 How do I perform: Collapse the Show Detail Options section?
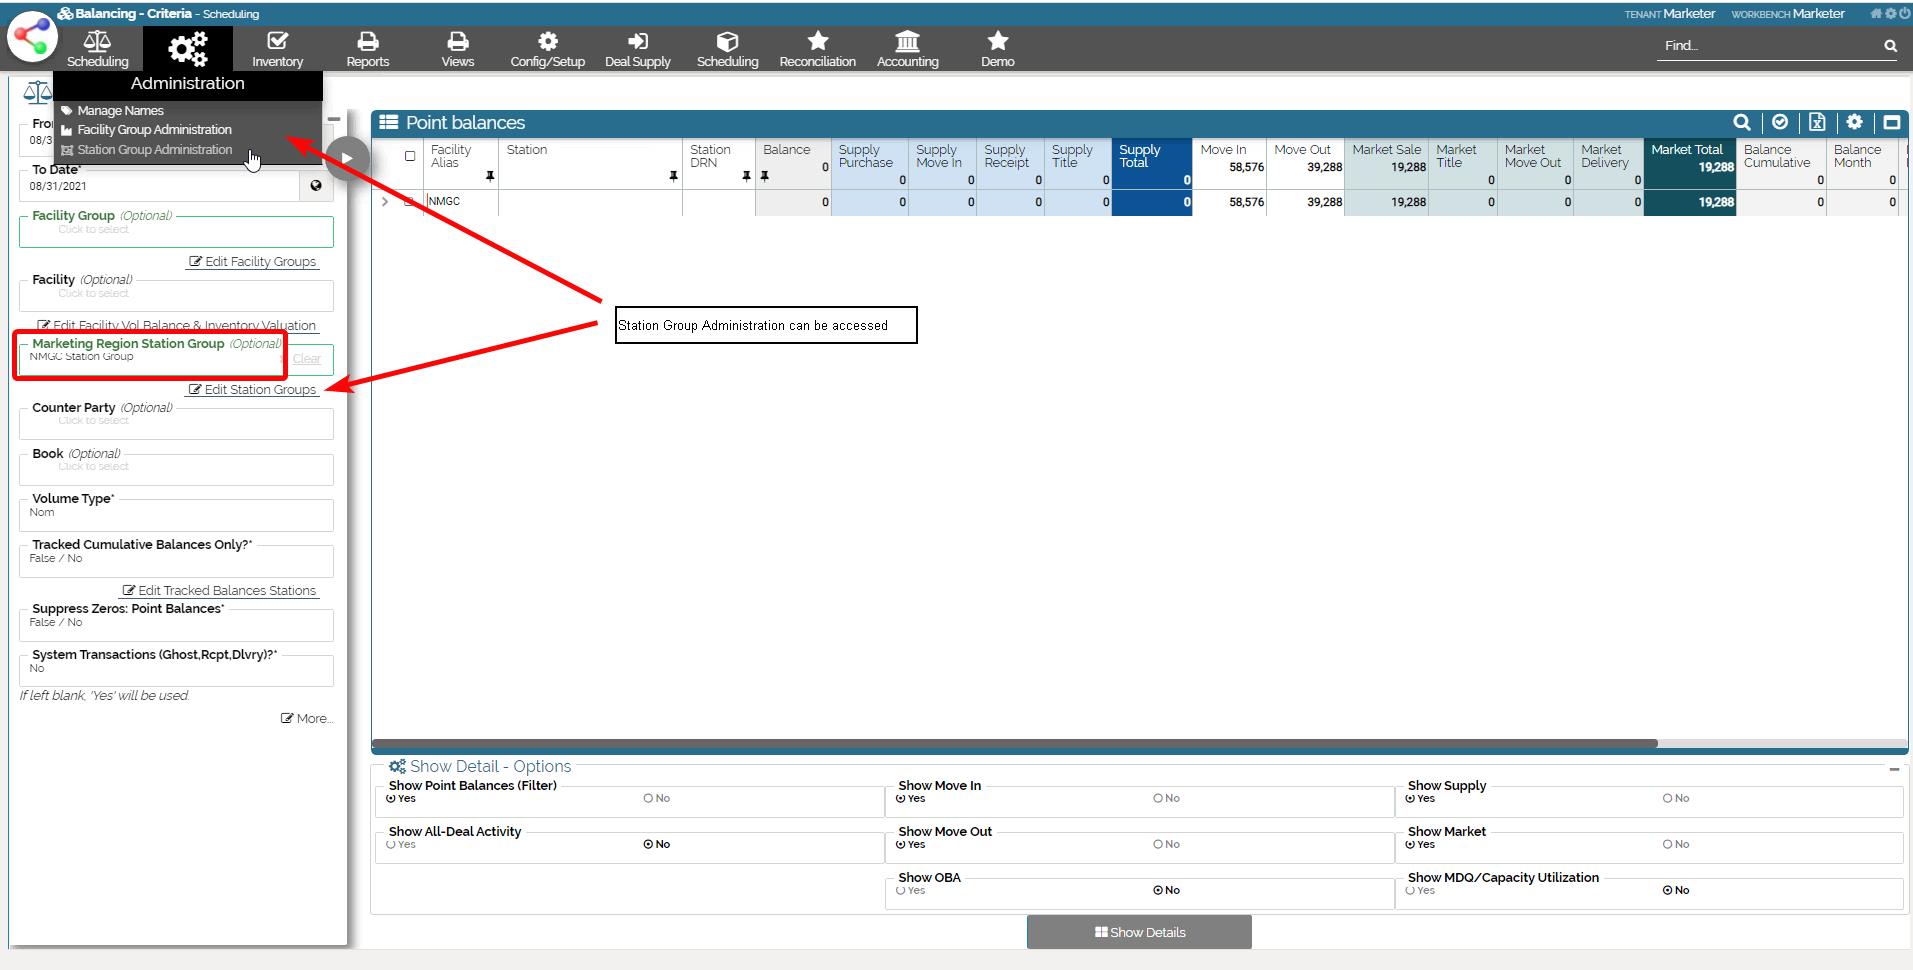pos(1894,769)
